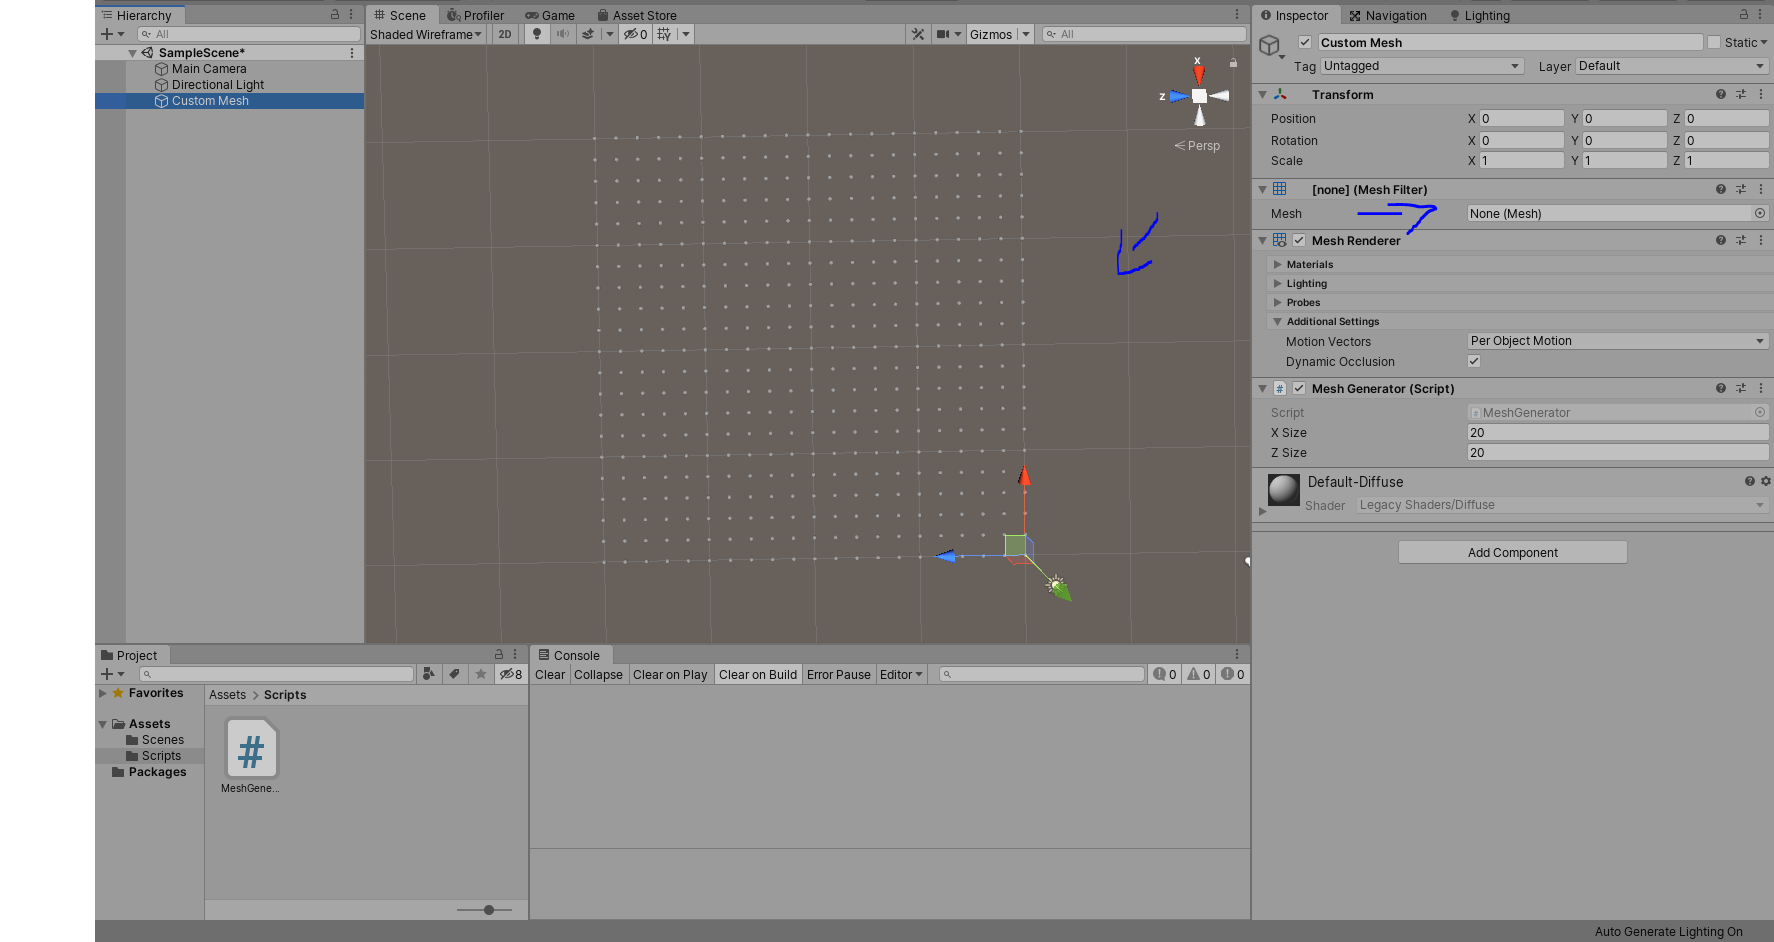Screen dimensions: 1774x942
Task: Lock the Hierarchy panel
Action: pyautogui.click(x=335, y=15)
